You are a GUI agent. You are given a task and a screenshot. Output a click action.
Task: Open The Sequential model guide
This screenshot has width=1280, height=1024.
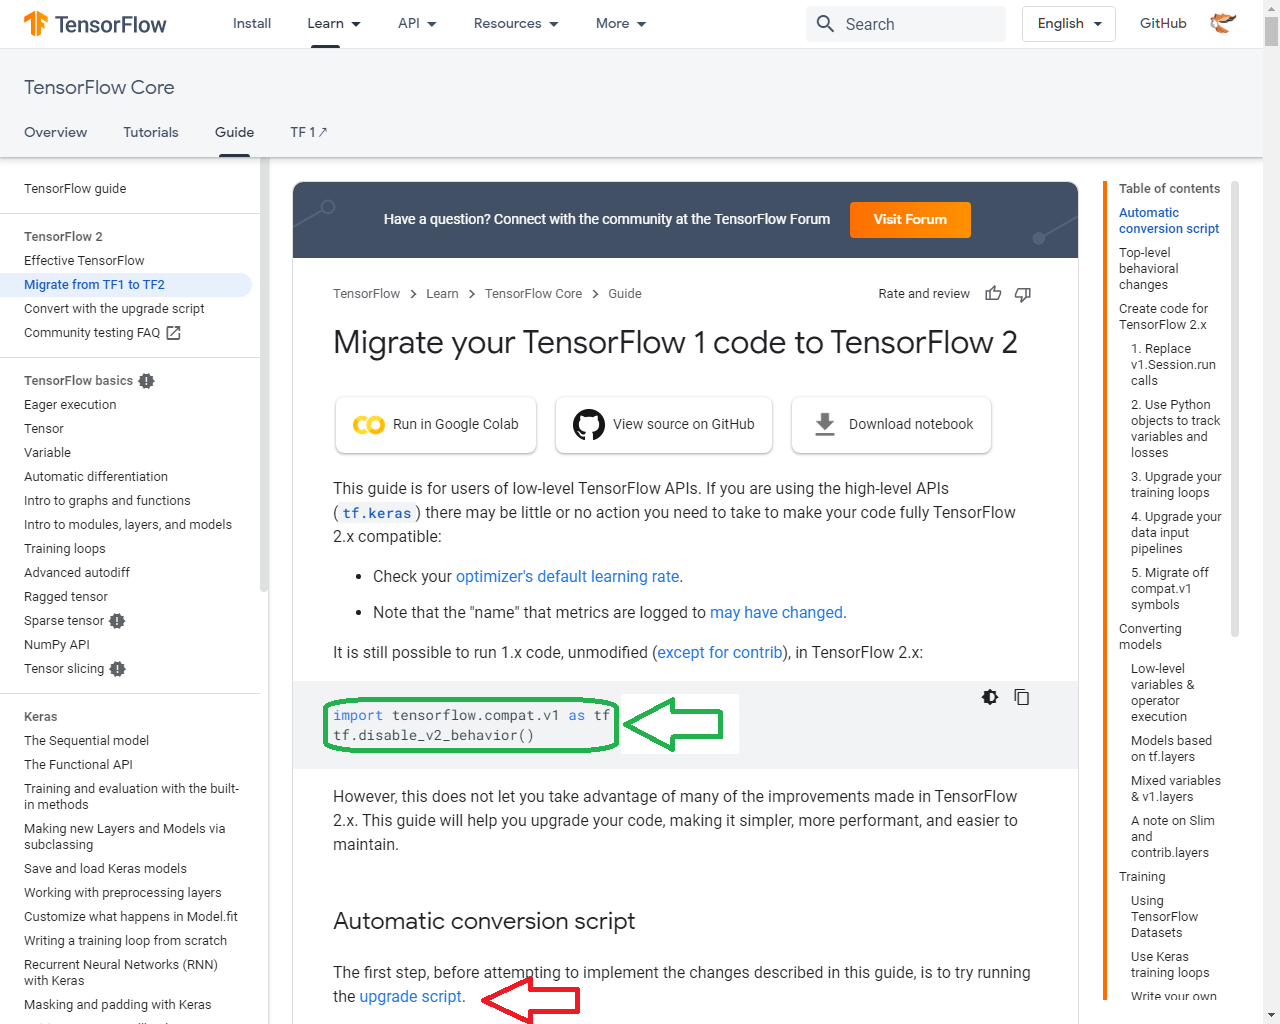[x=86, y=741]
